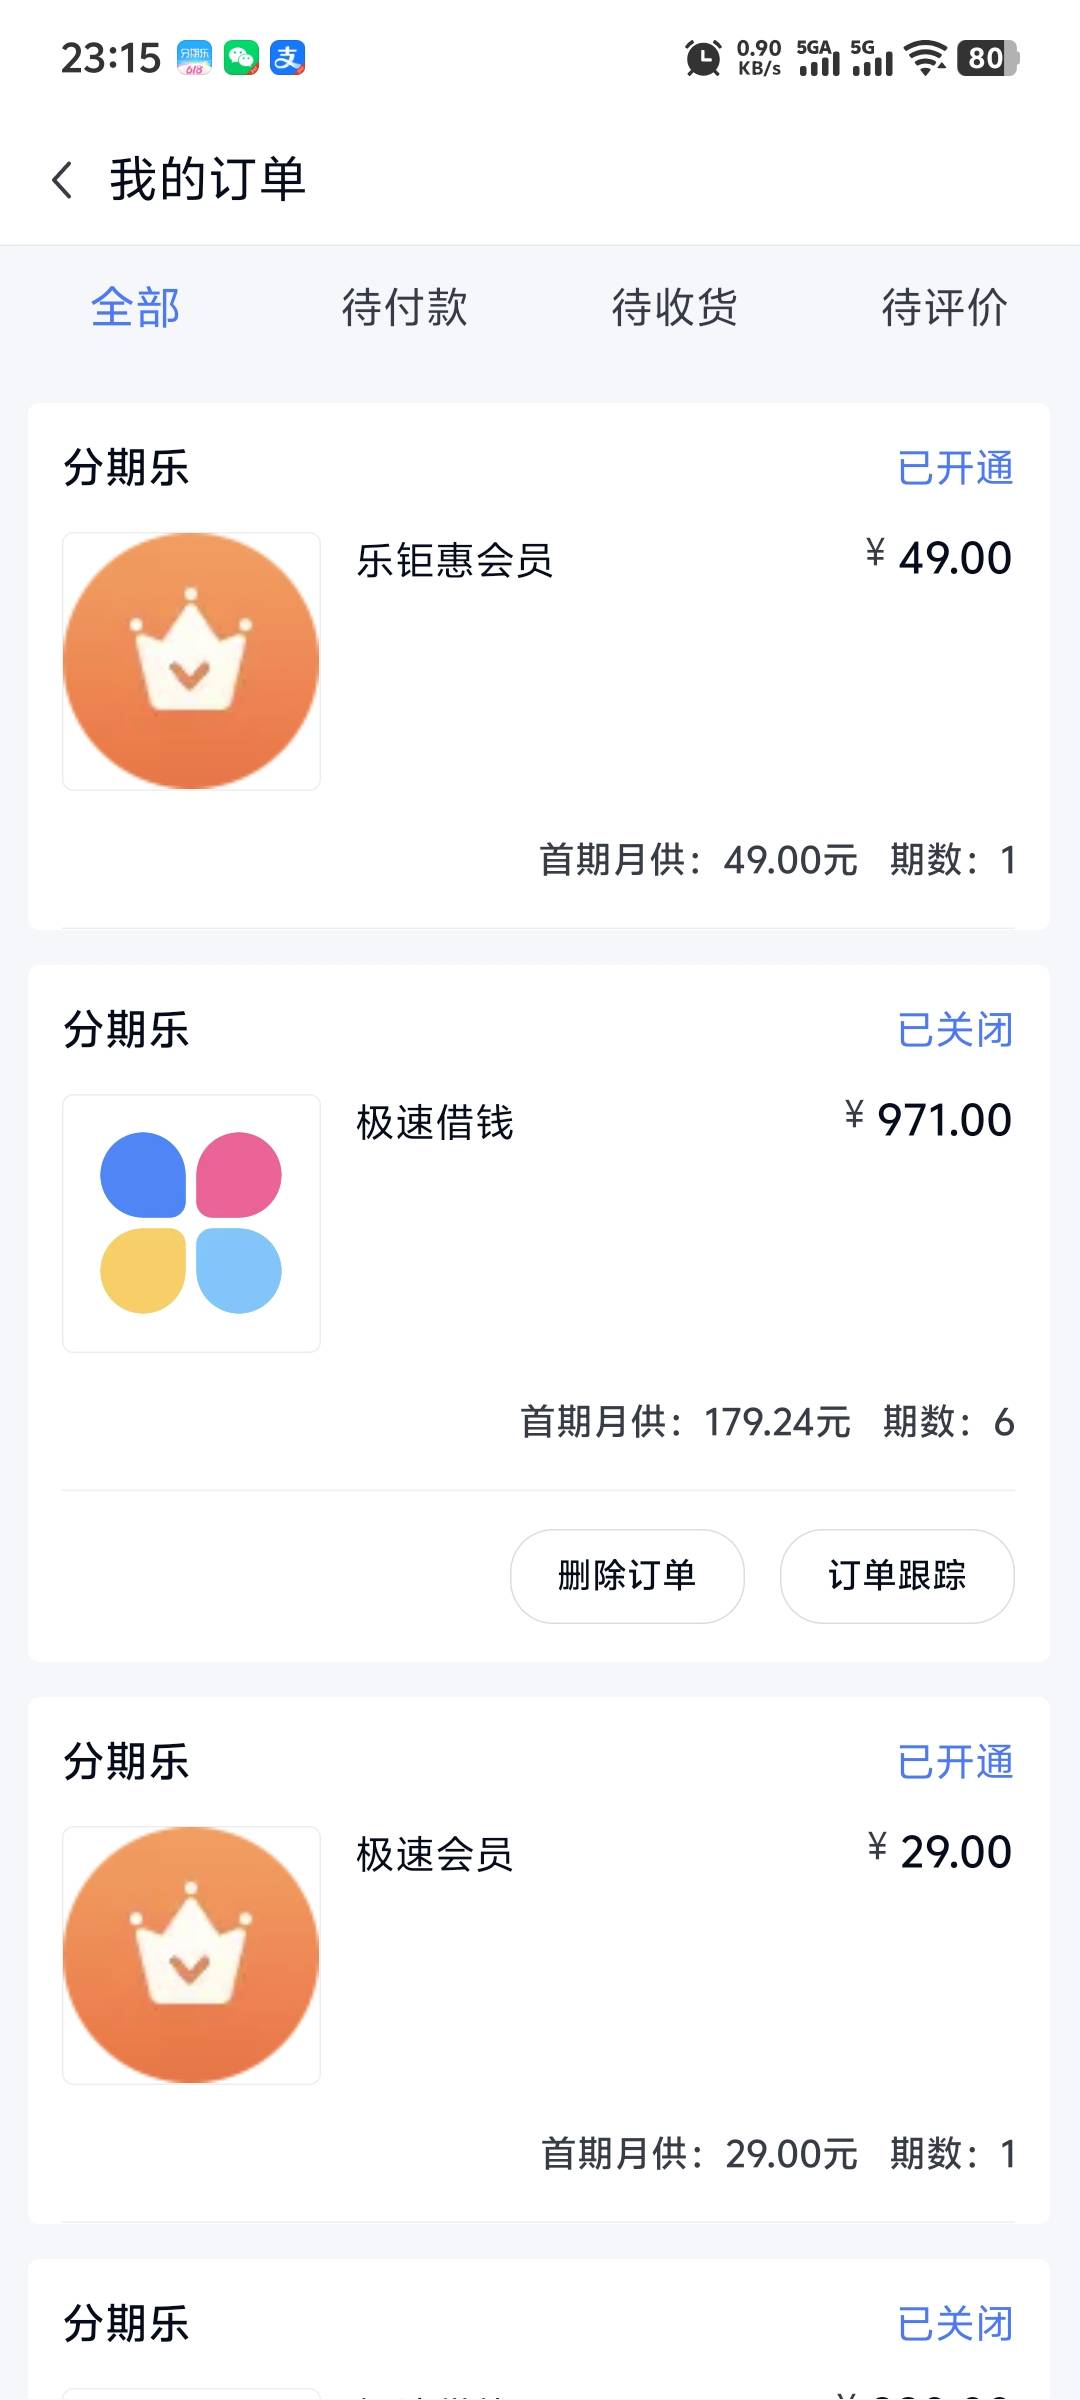
Task: Open the 极速会员 crown icon
Action: [x=191, y=1955]
